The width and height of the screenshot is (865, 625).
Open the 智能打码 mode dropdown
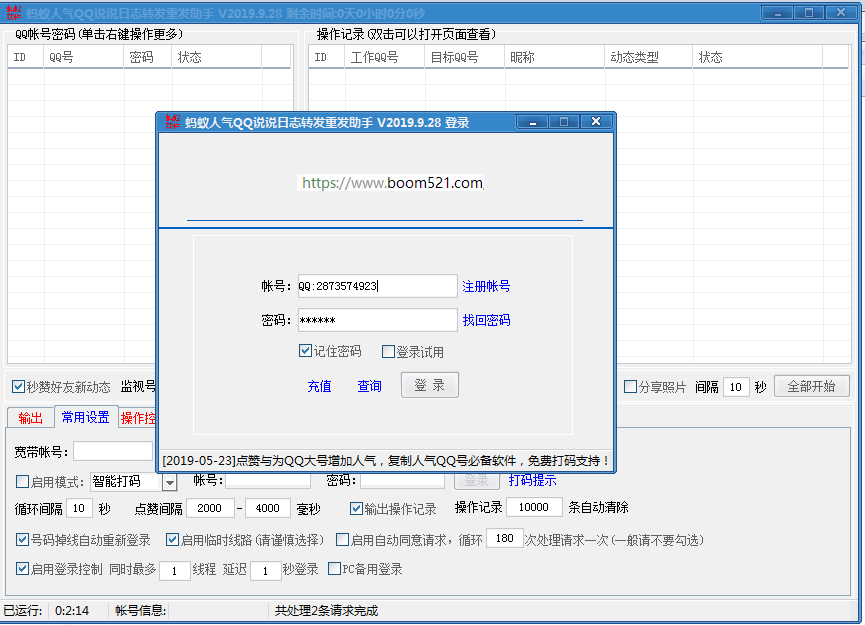pos(170,483)
